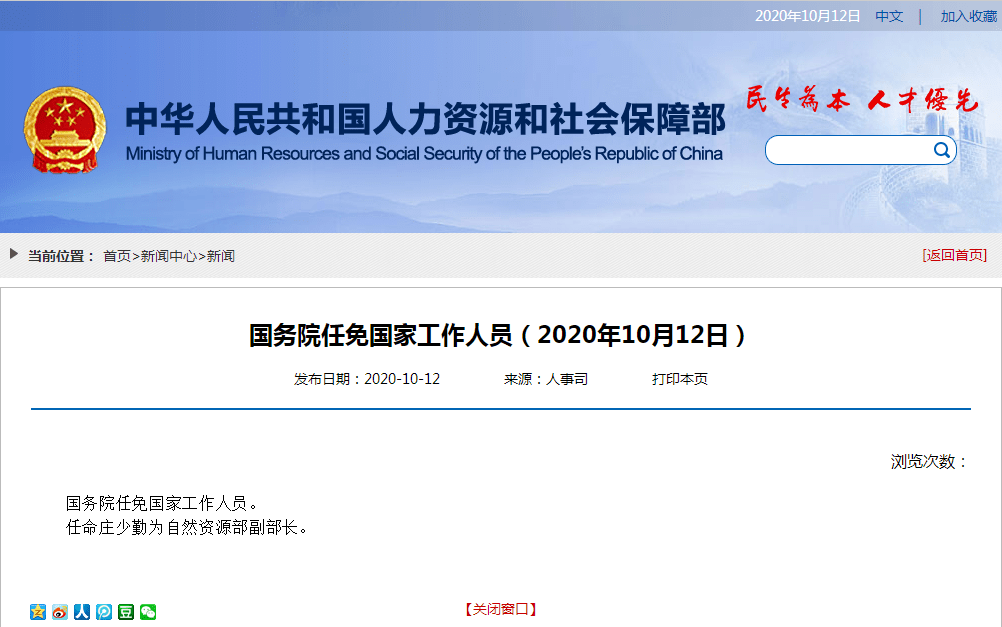This screenshot has width=1002, height=627.
Task: Go to 首页 in the breadcrumb
Action: (x=117, y=256)
